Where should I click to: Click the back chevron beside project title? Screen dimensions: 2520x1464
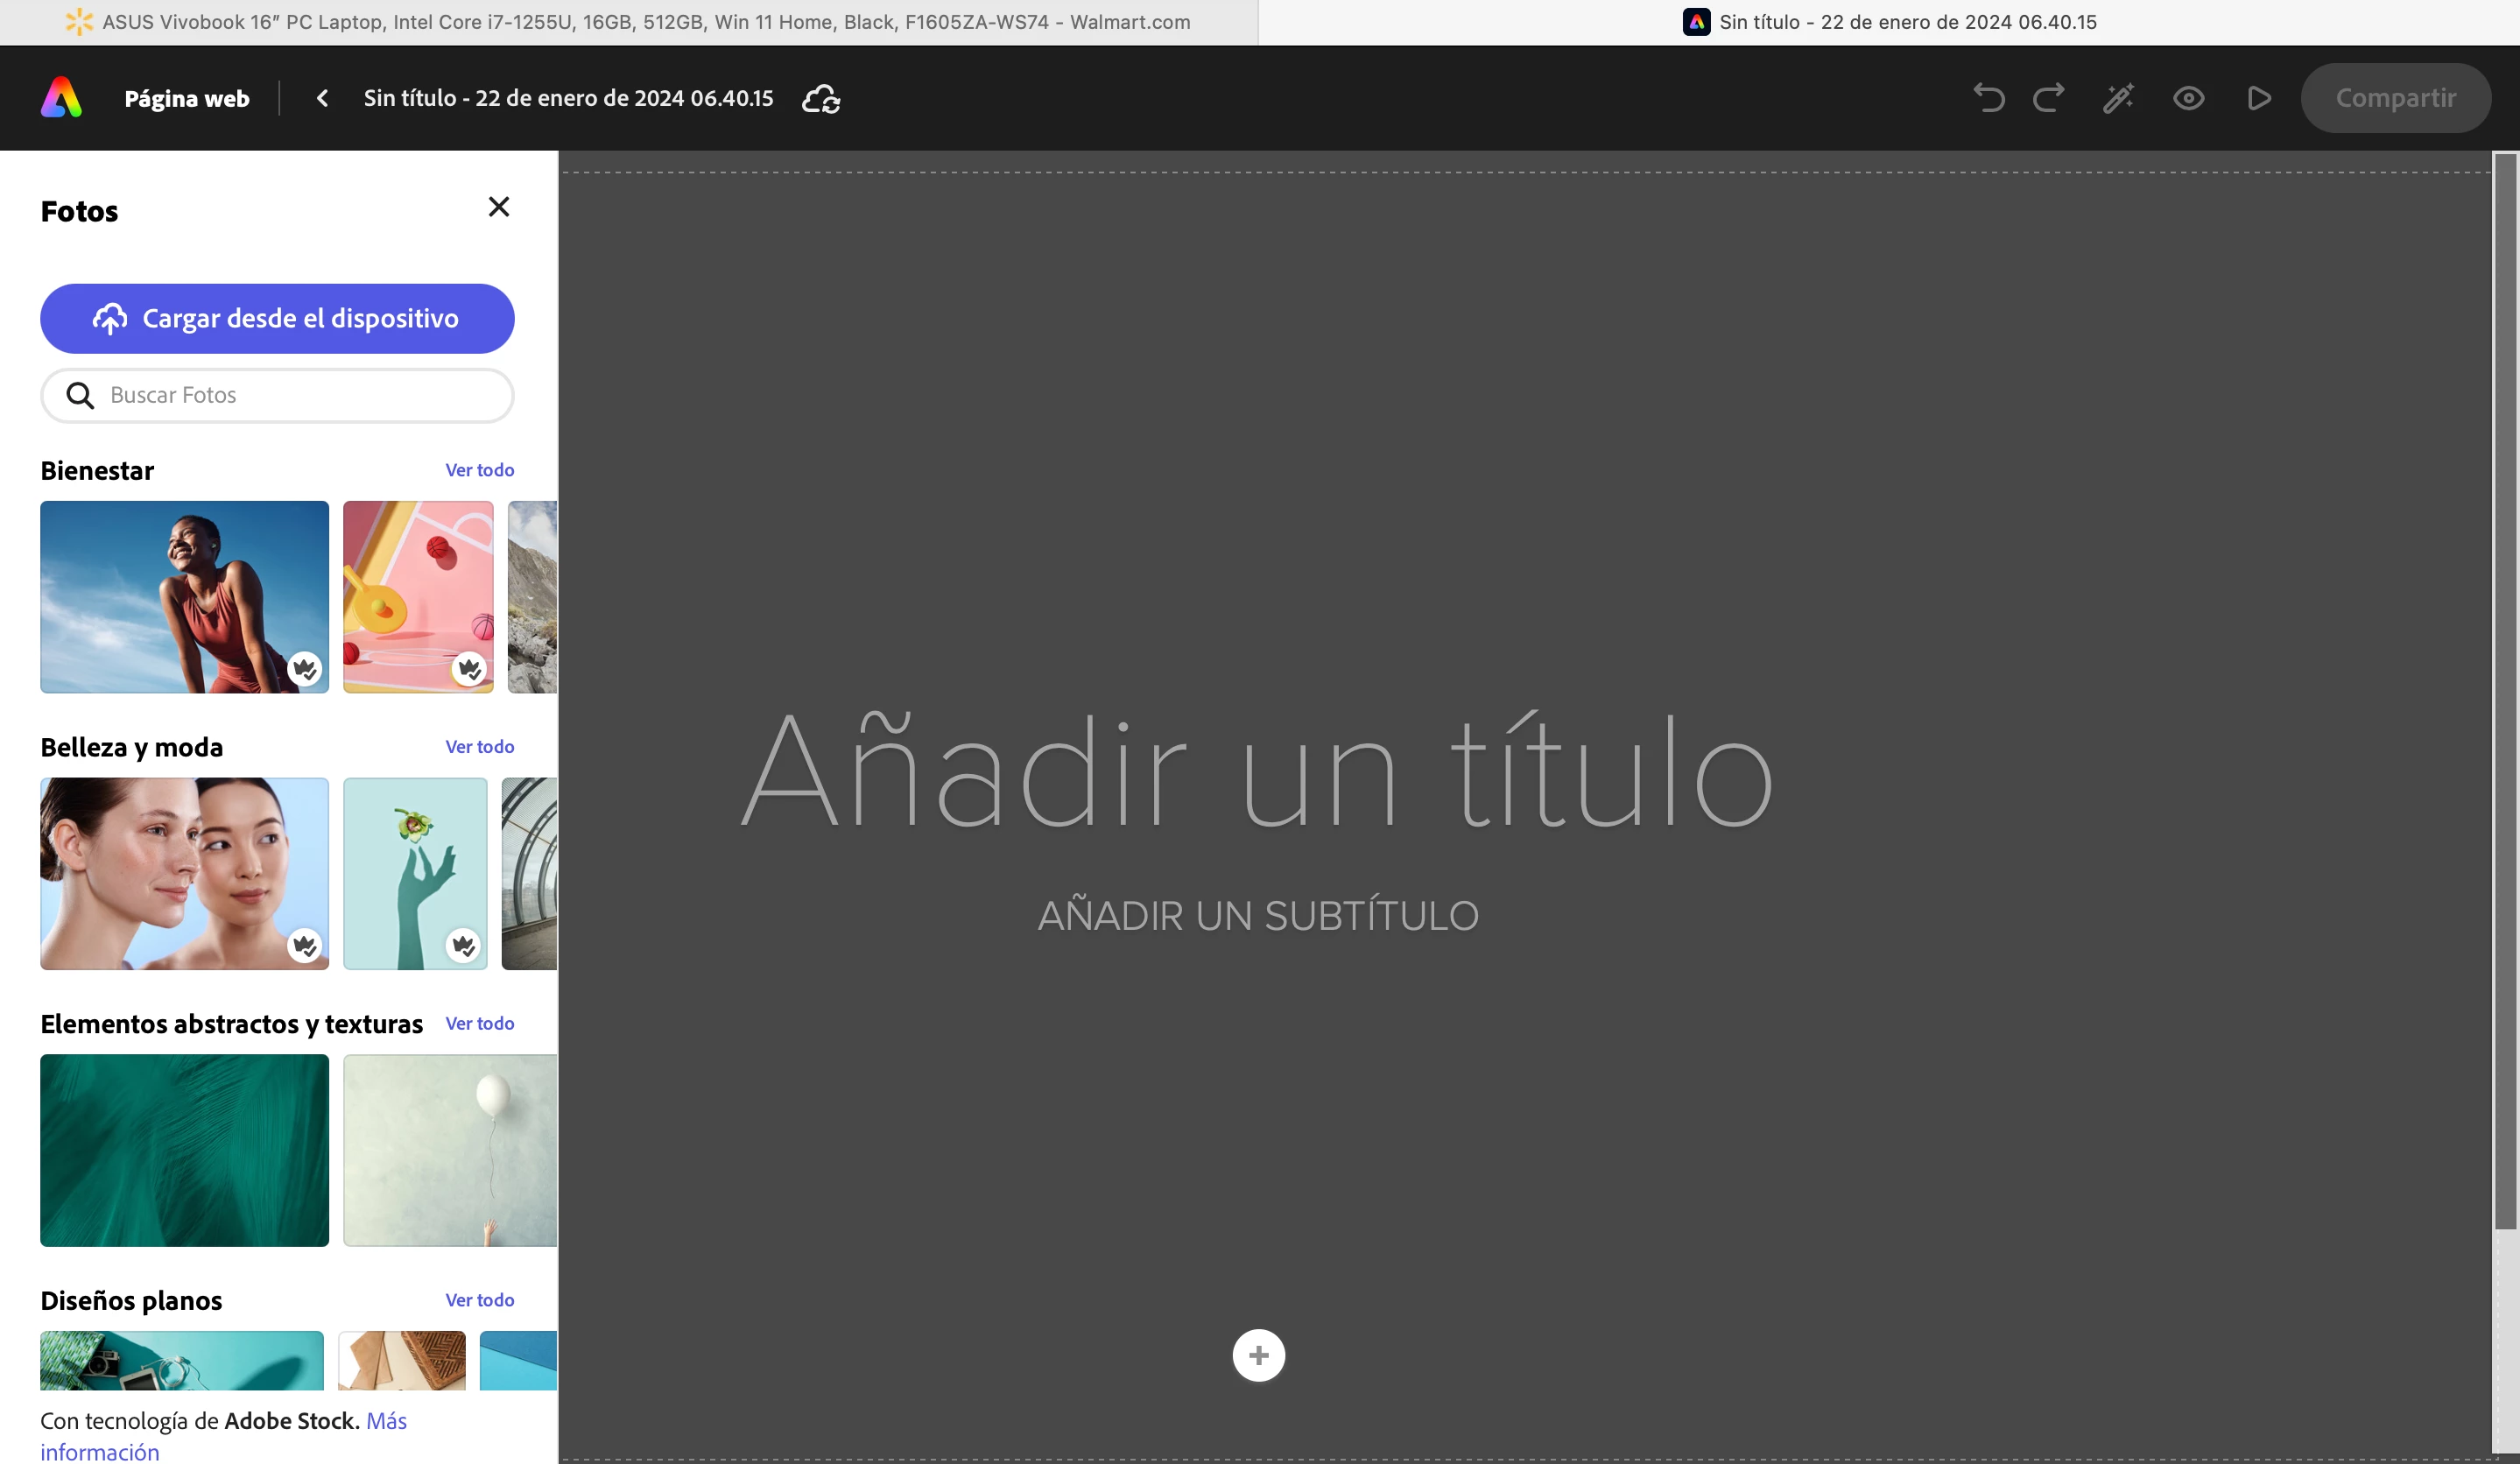pos(322,98)
